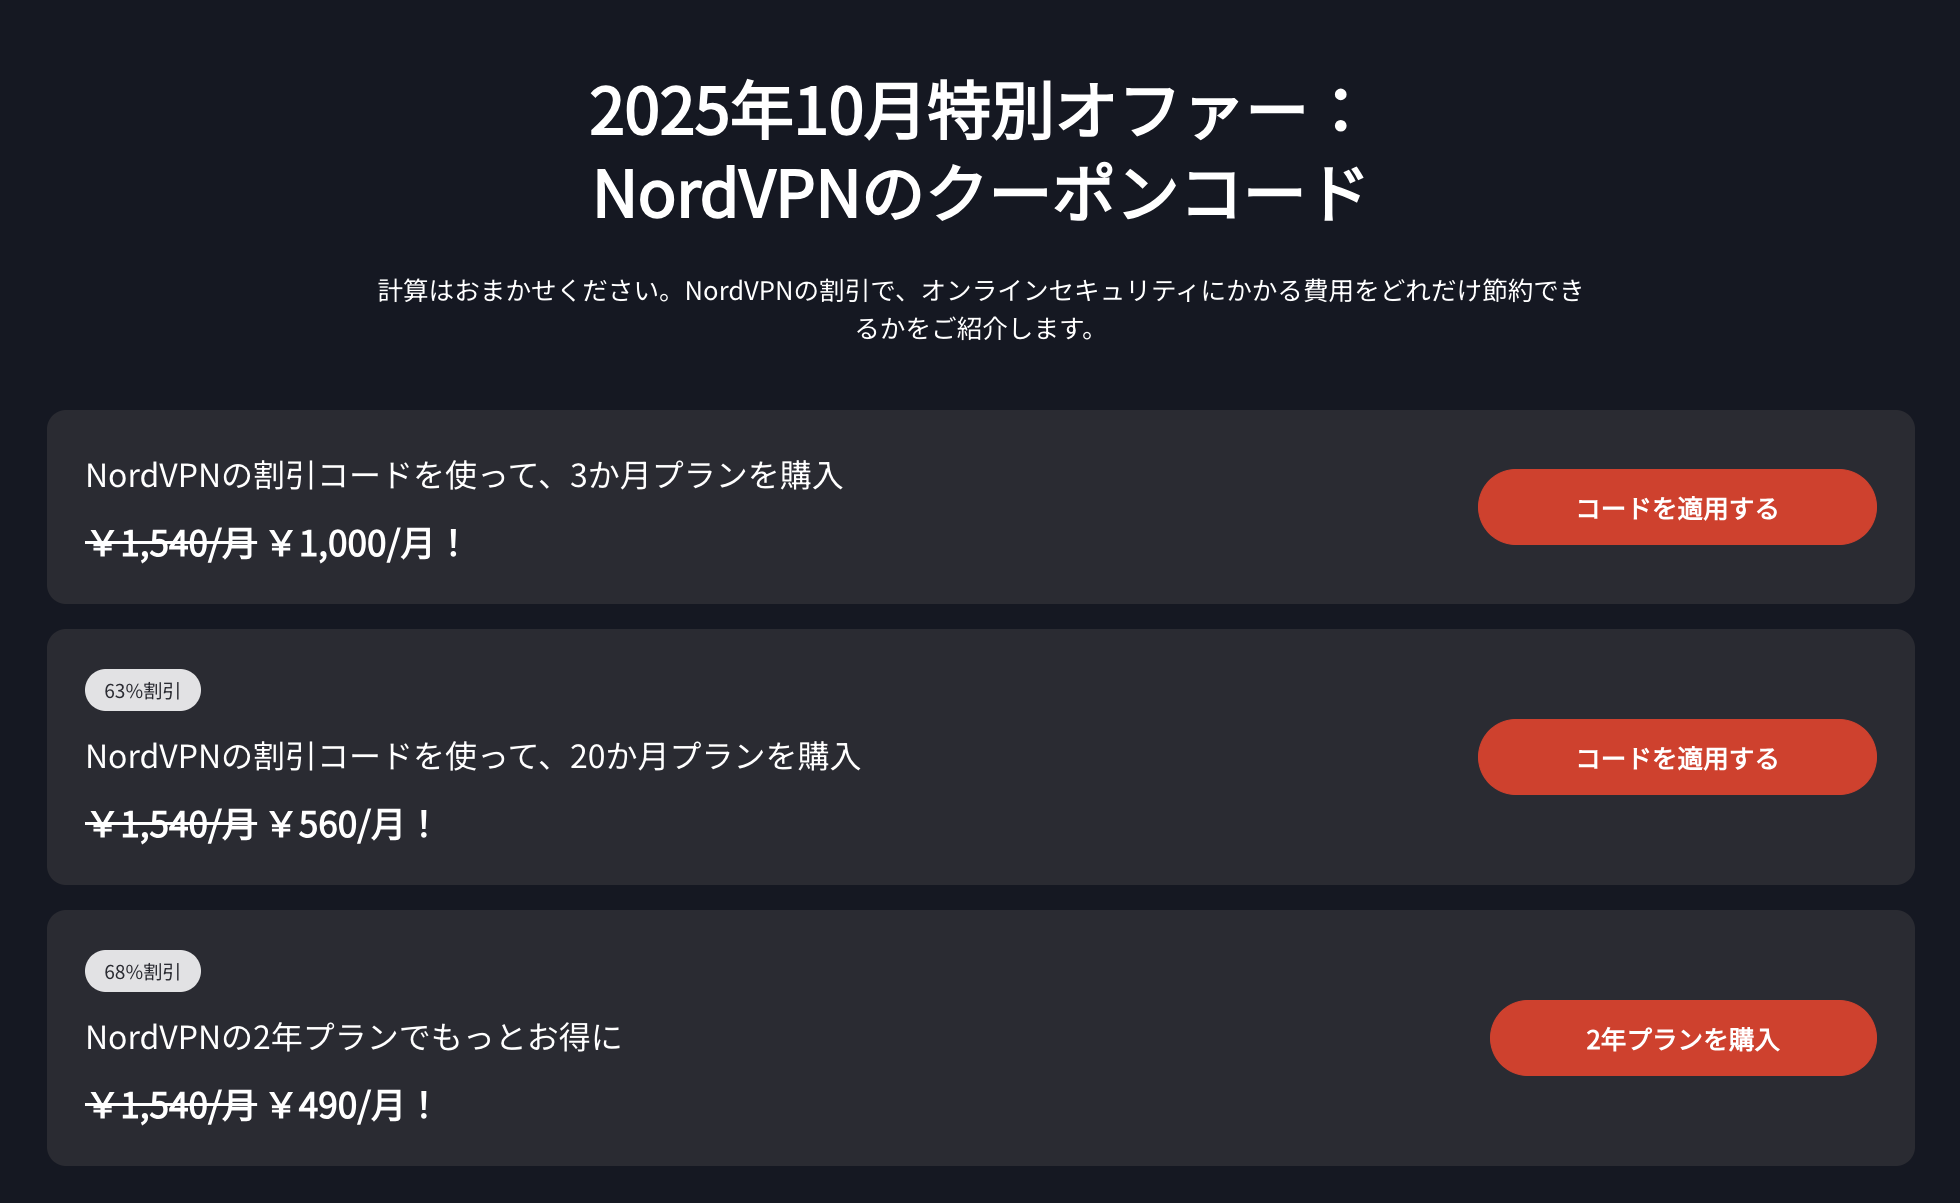Click the 2025年10月特別オファー heading text
The width and height of the screenshot is (1960, 1203).
point(980,112)
